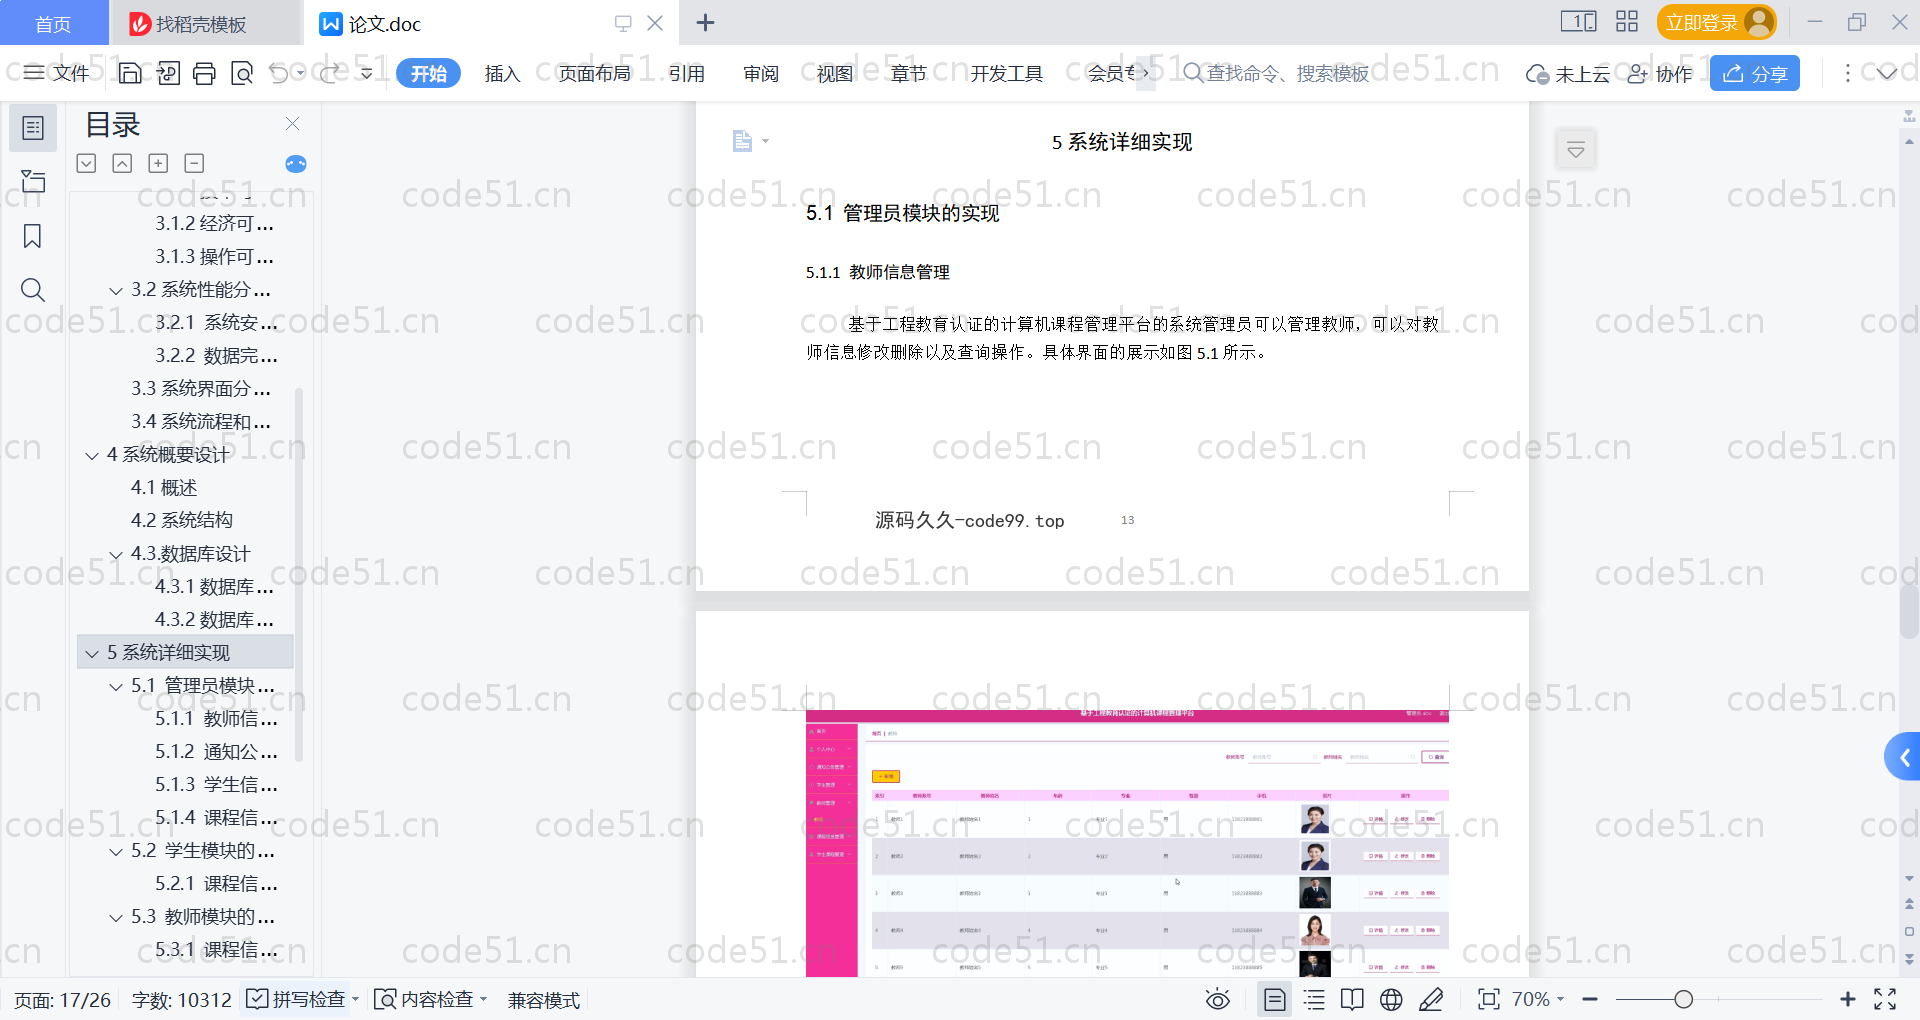Toggle eye protection mode icon
Screen dimensions: 1920x1020
pos(1218,999)
